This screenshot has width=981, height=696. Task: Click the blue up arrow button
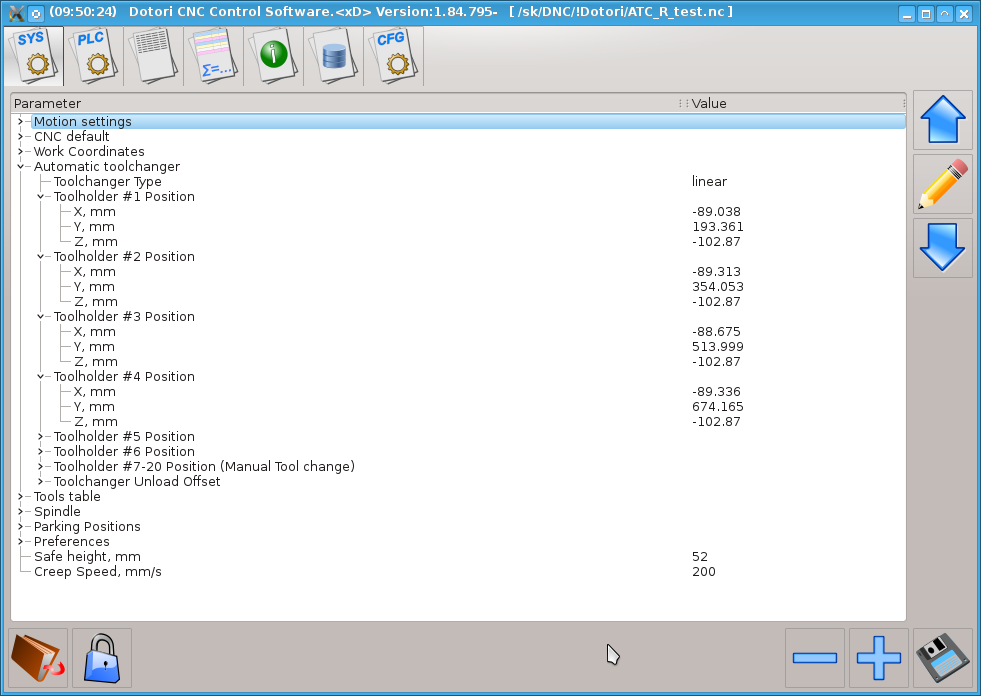[x=943, y=120]
